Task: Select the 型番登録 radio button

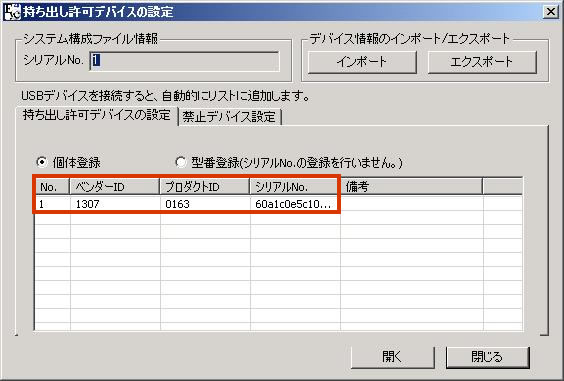Action: [x=181, y=162]
